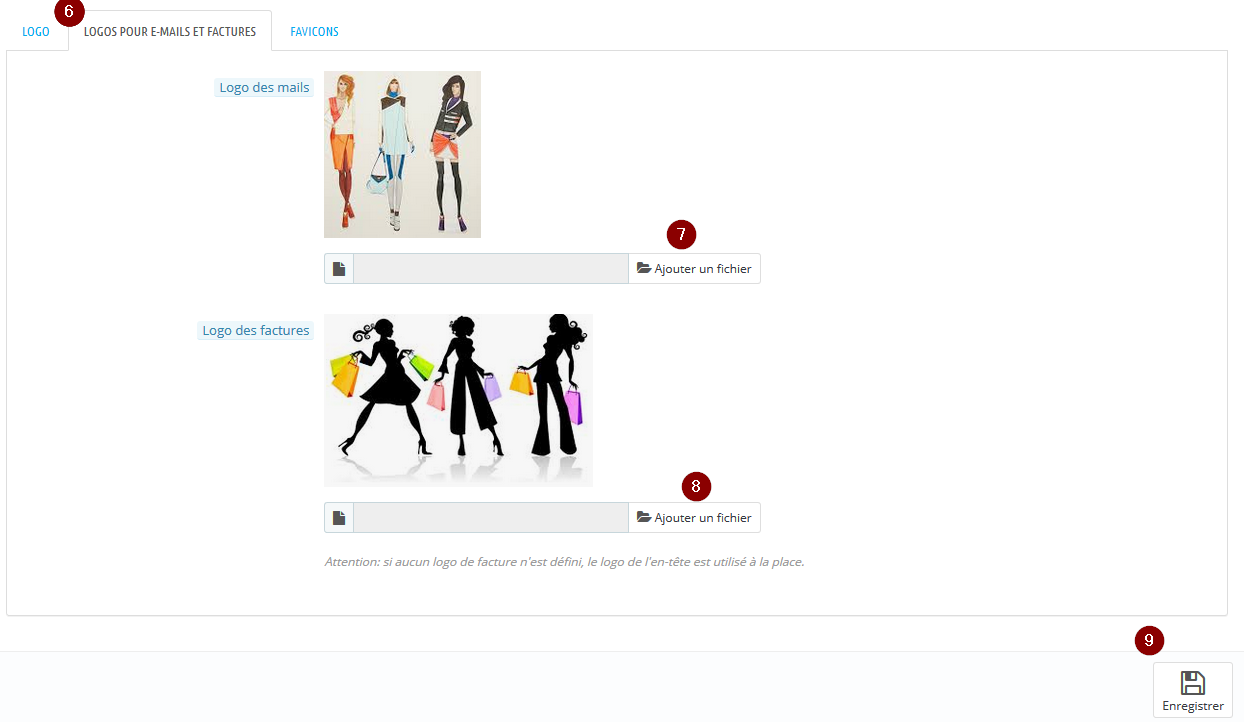1244x722 pixels.
Task: Click the Logo des mails label
Action: coord(264,87)
